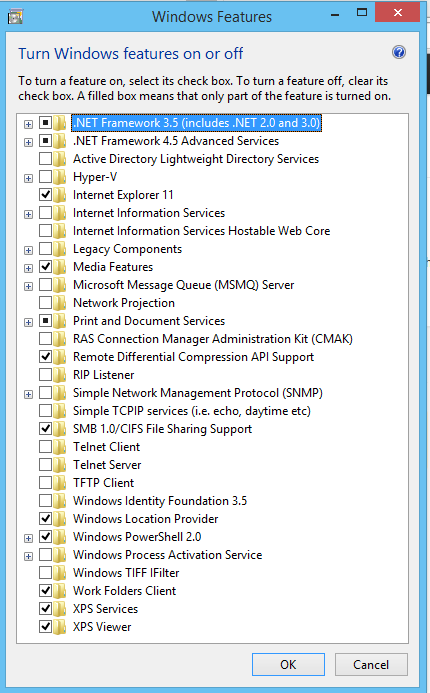The height and width of the screenshot is (693, 430).
Task: Expand Print and Document Services node
Action: point(28,323)
